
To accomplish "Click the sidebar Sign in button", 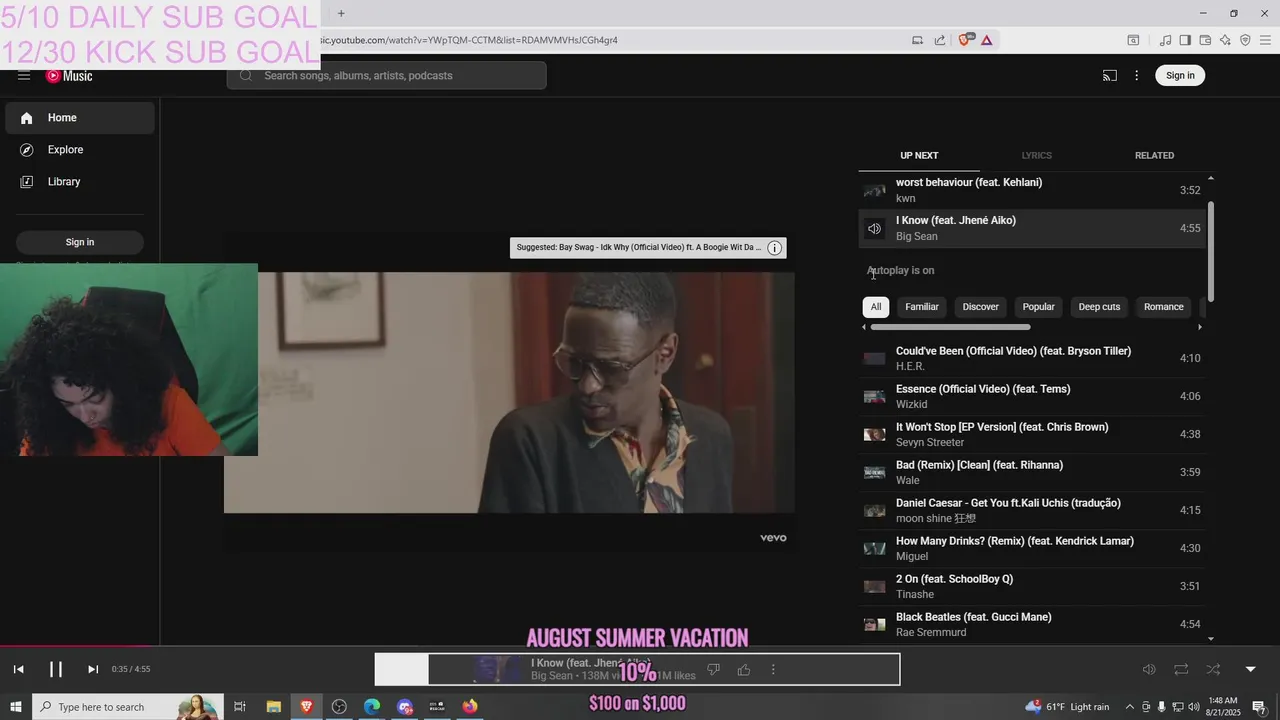I will coord(80,242).
